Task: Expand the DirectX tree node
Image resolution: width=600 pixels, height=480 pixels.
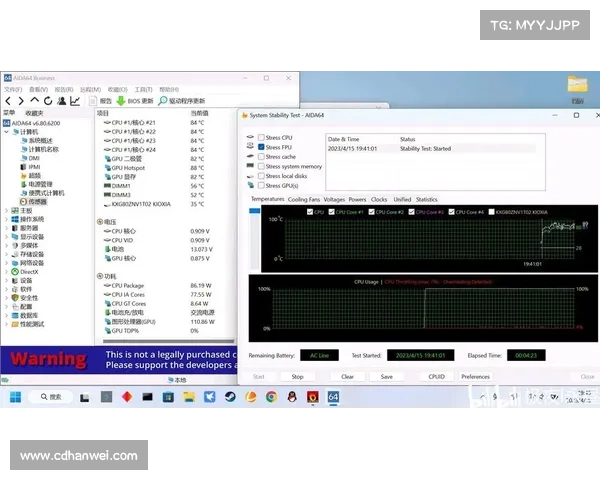Action: [x=9, y=271]
